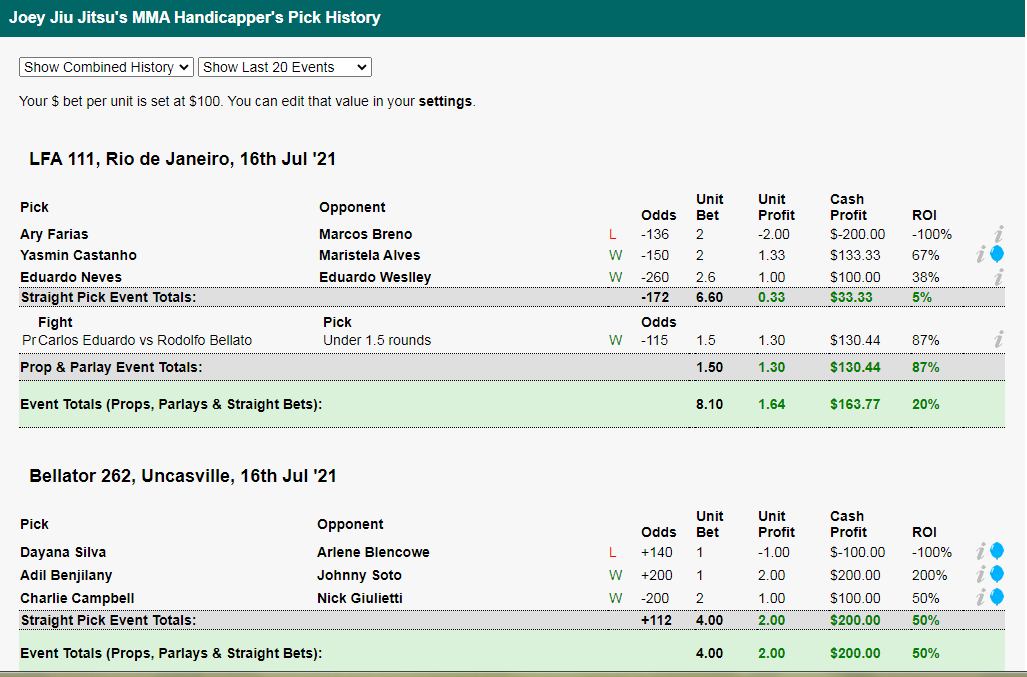Viewport: 1027px width, 677px height.
Task: Click the Marcos Breno opponent name
Action: (365, 234)
